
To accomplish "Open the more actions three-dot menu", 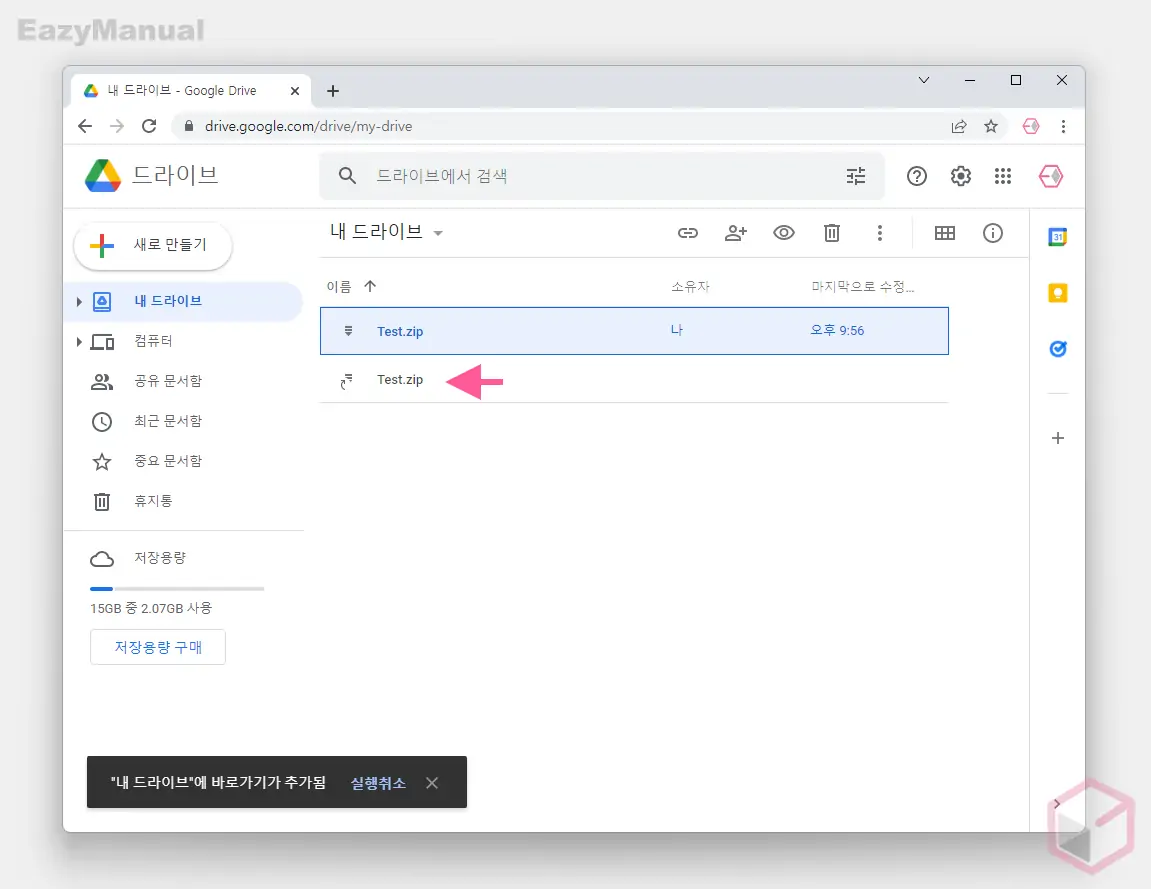I will (x=880, y=233).
